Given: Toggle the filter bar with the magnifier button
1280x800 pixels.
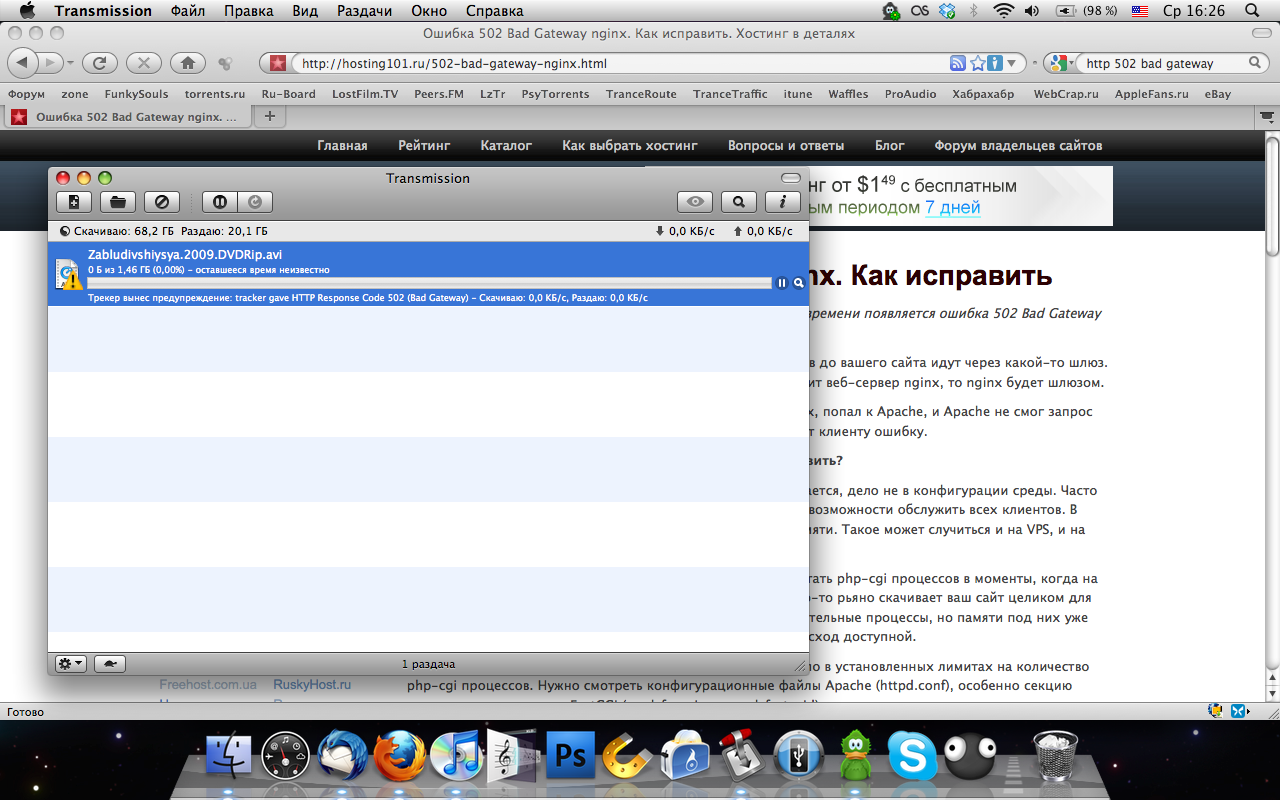Looking at the screenshot, I should pos(738,202).
